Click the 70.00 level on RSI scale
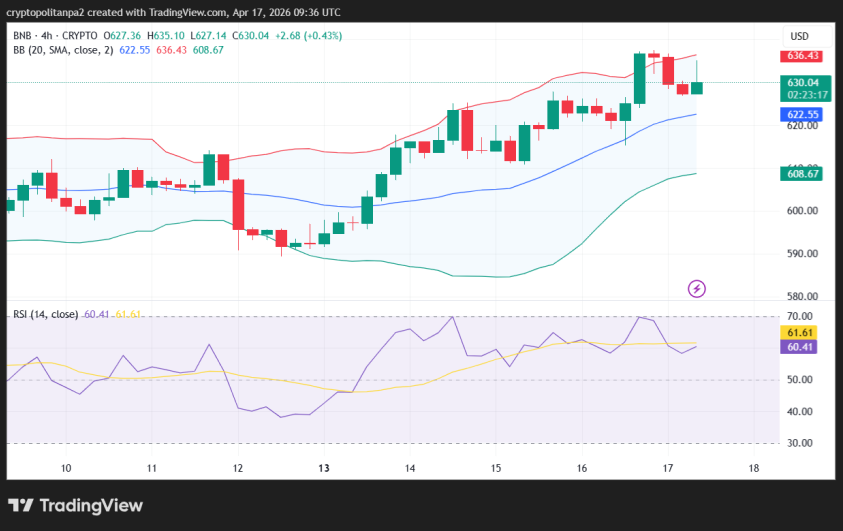 (802, 317)
